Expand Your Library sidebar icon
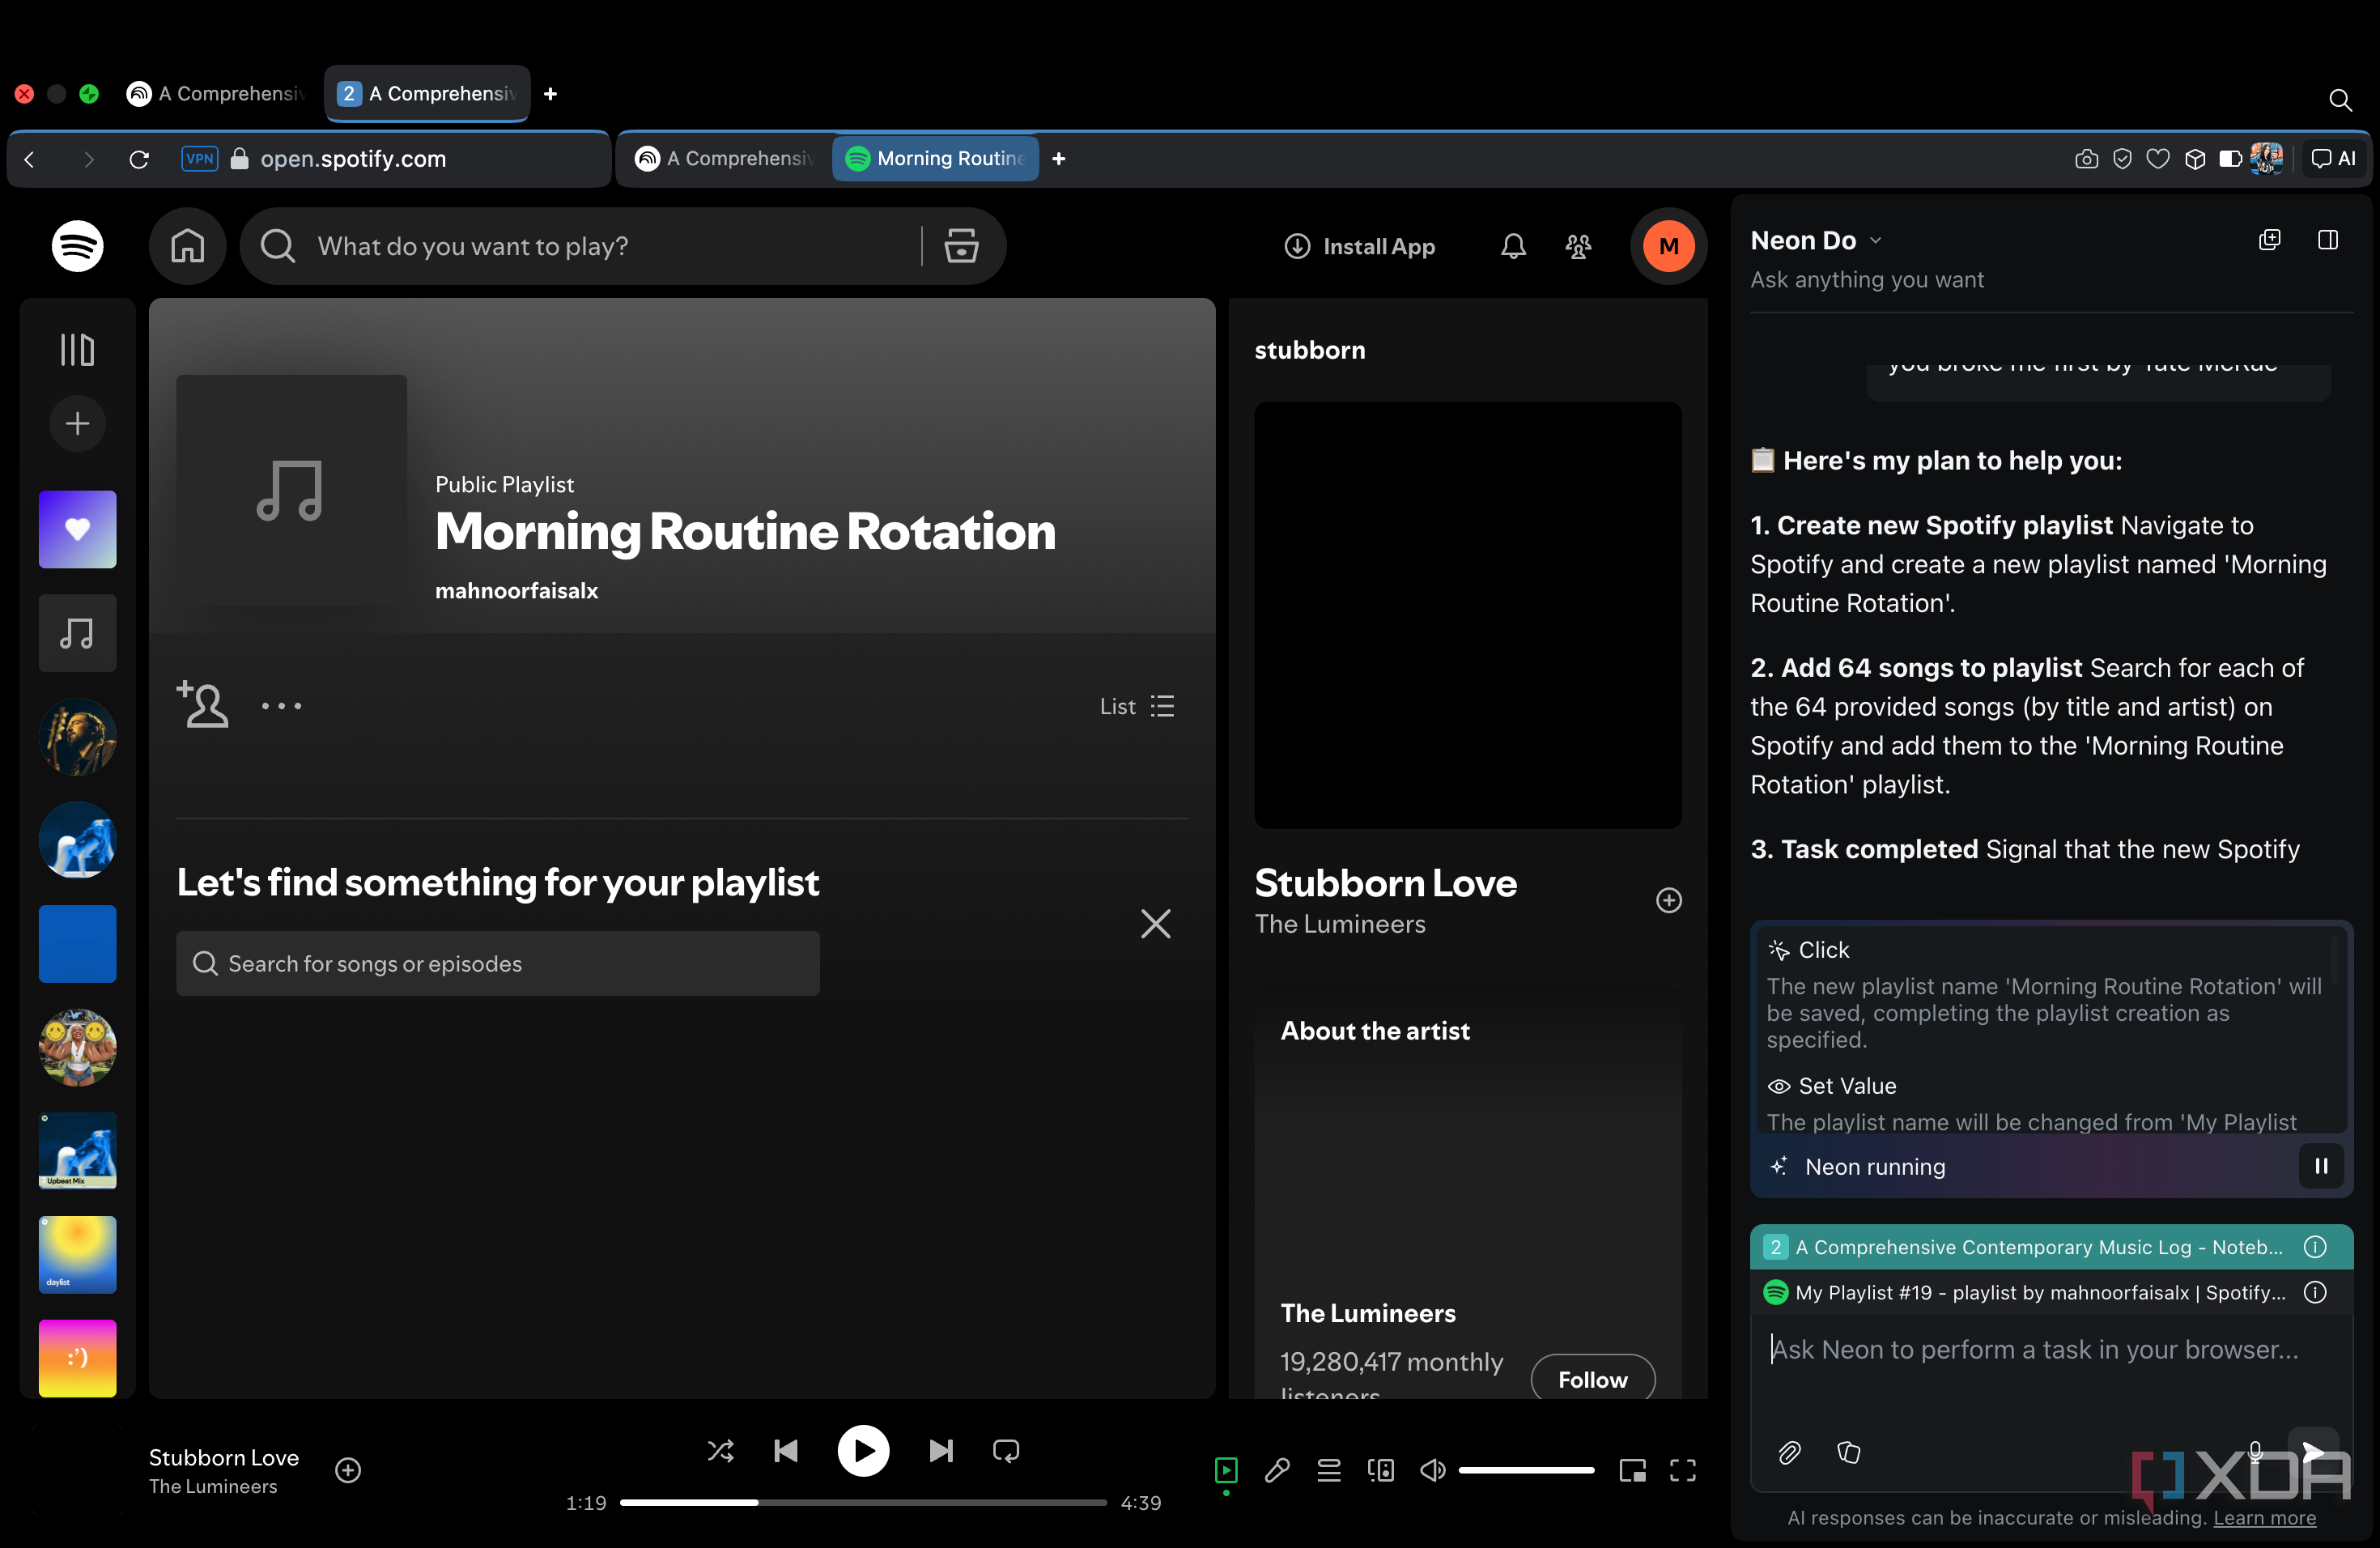 click(77, 349)
